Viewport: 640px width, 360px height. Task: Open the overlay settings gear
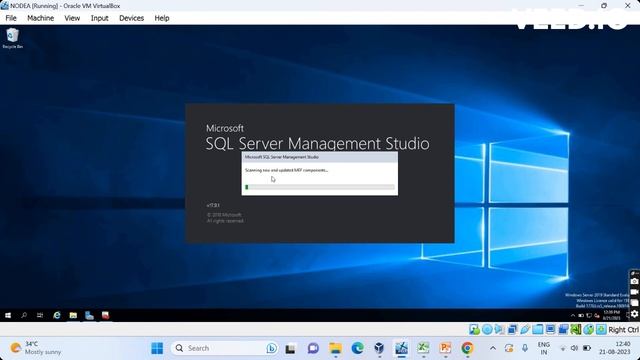(x=634, y=313)
